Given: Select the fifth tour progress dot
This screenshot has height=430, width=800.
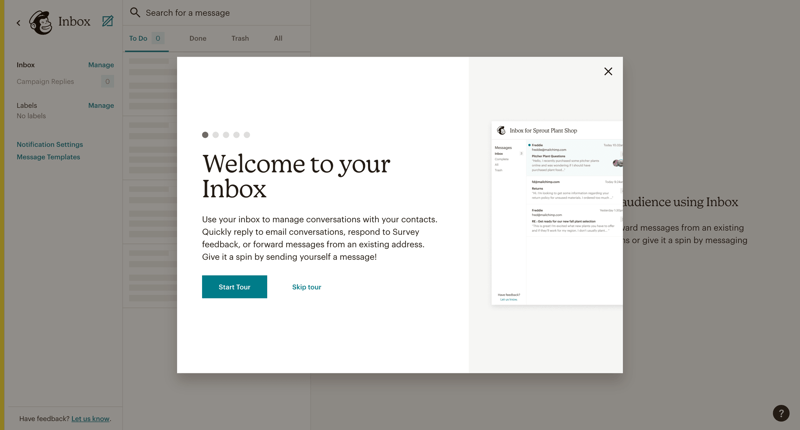Looking at the screenshot, I should (247, 135).
